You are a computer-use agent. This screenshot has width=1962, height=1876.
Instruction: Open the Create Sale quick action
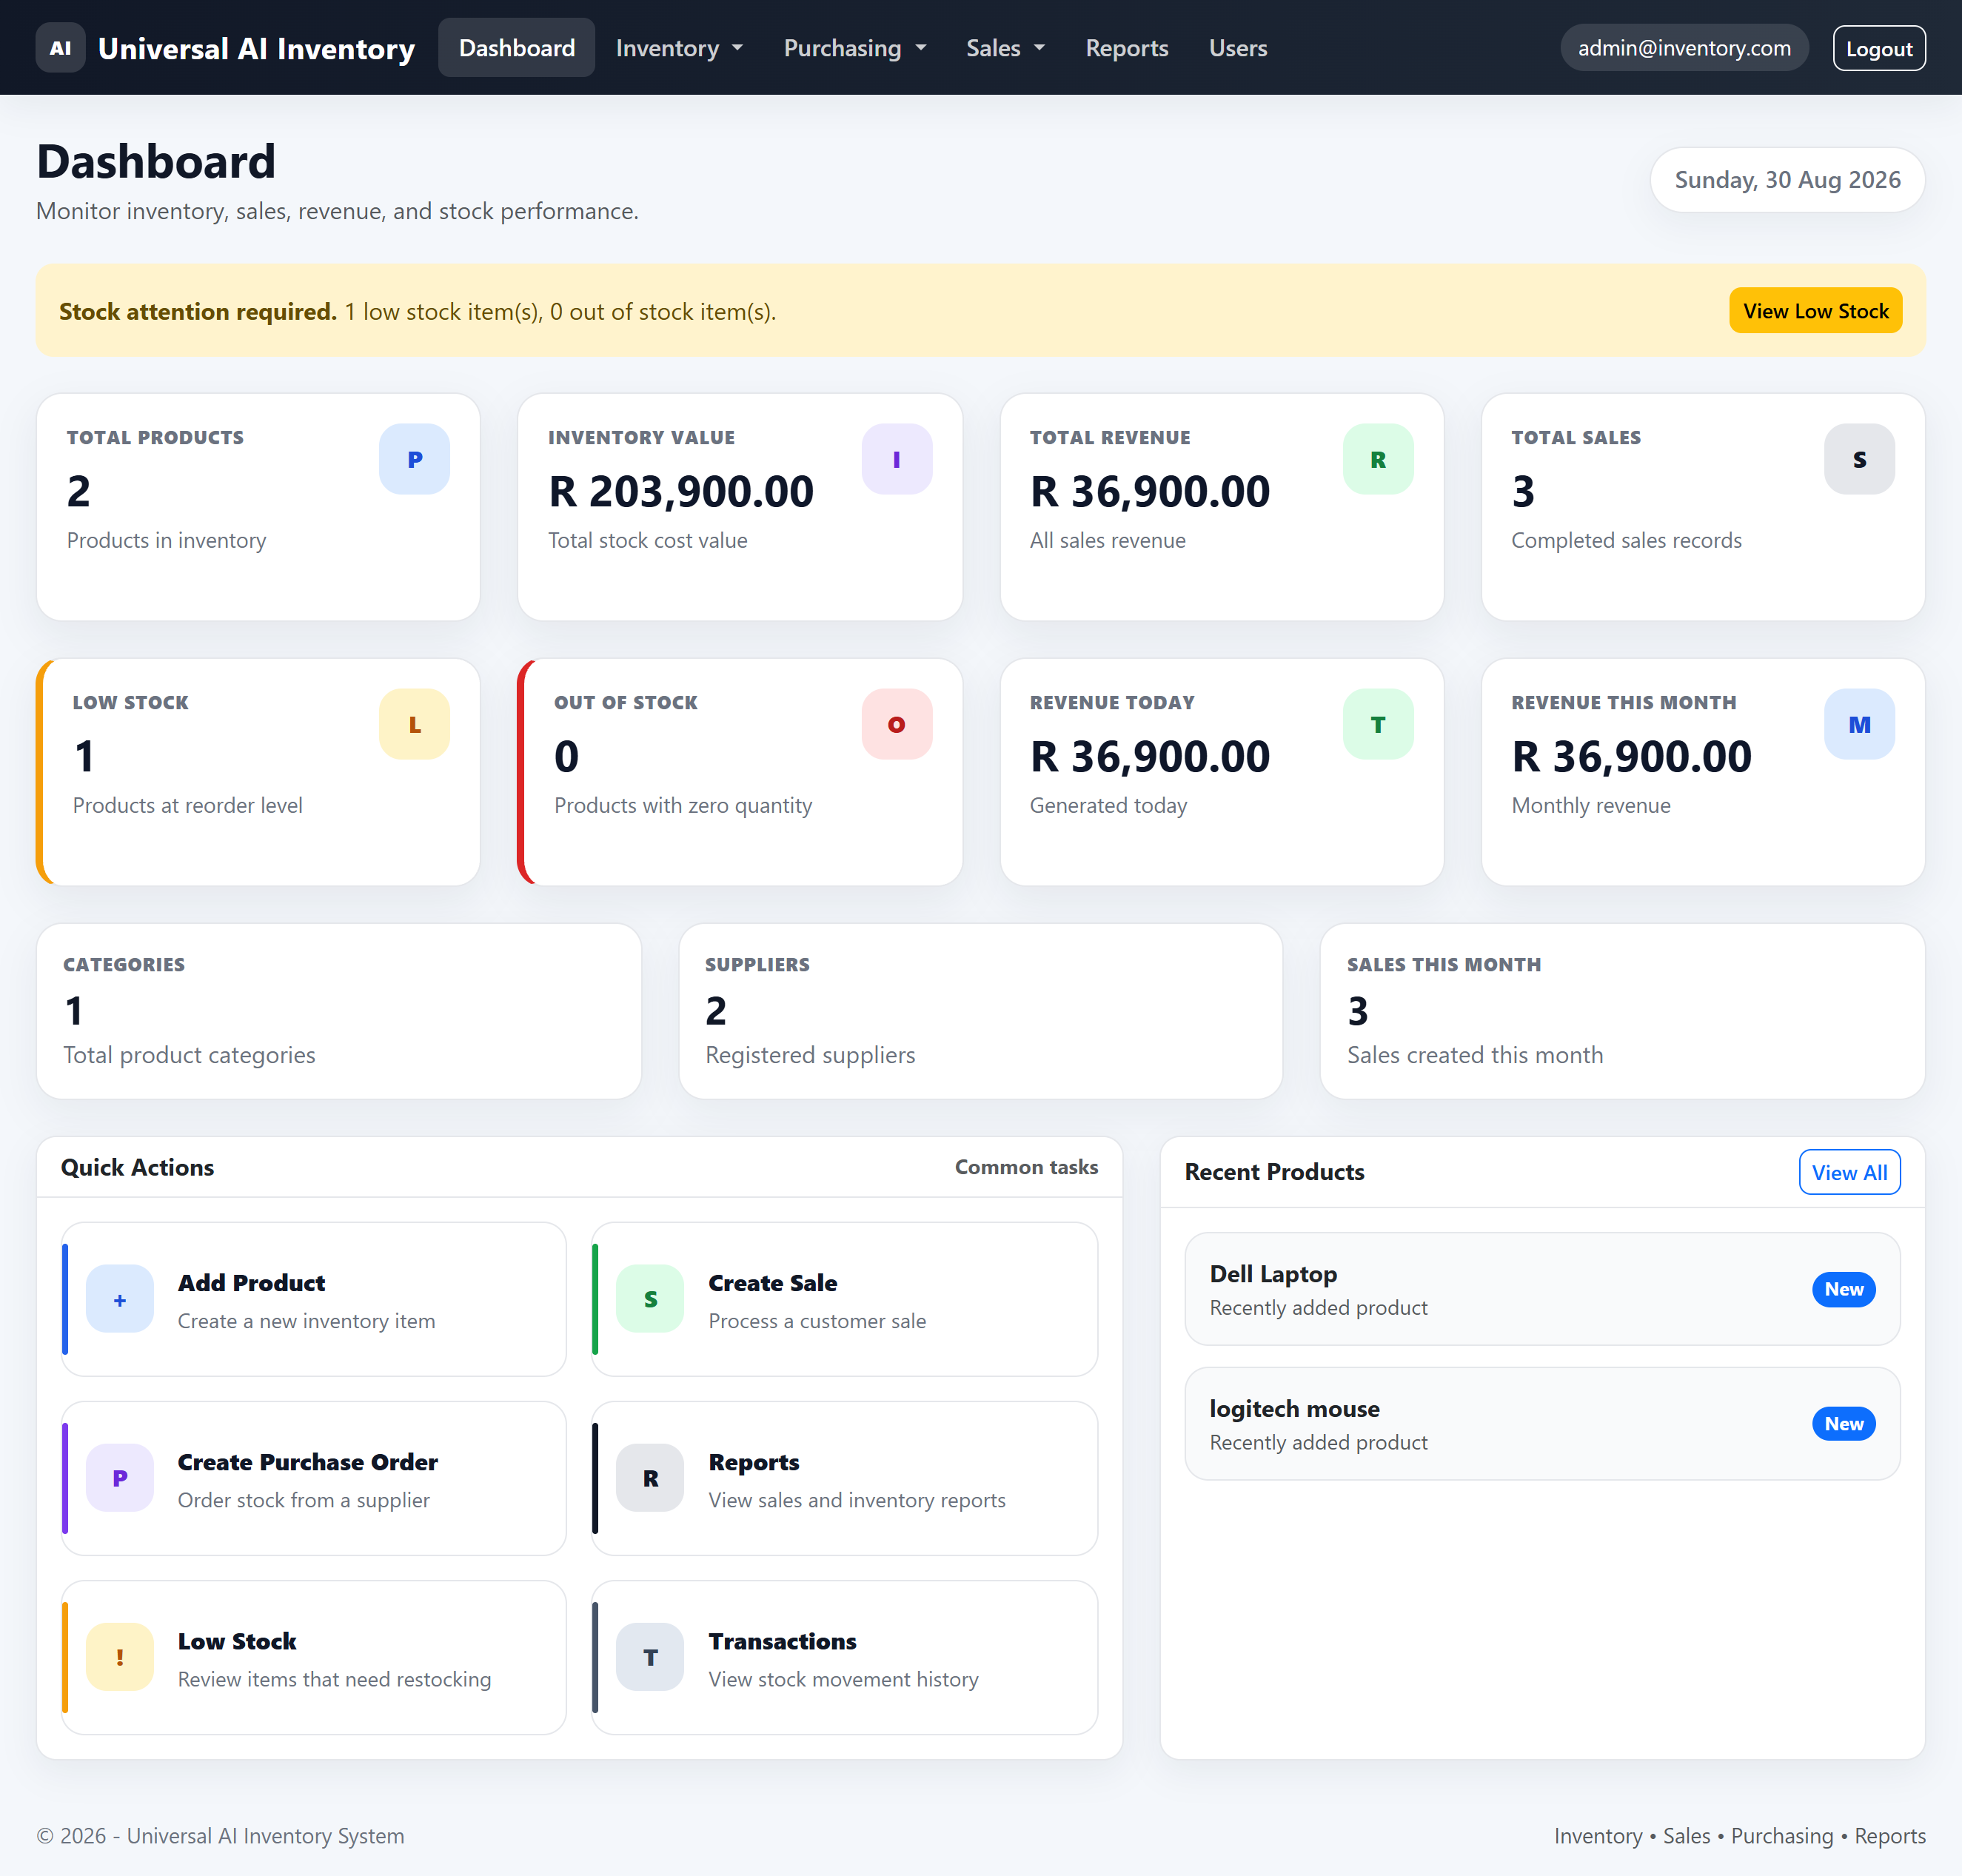click(845, 1299)
